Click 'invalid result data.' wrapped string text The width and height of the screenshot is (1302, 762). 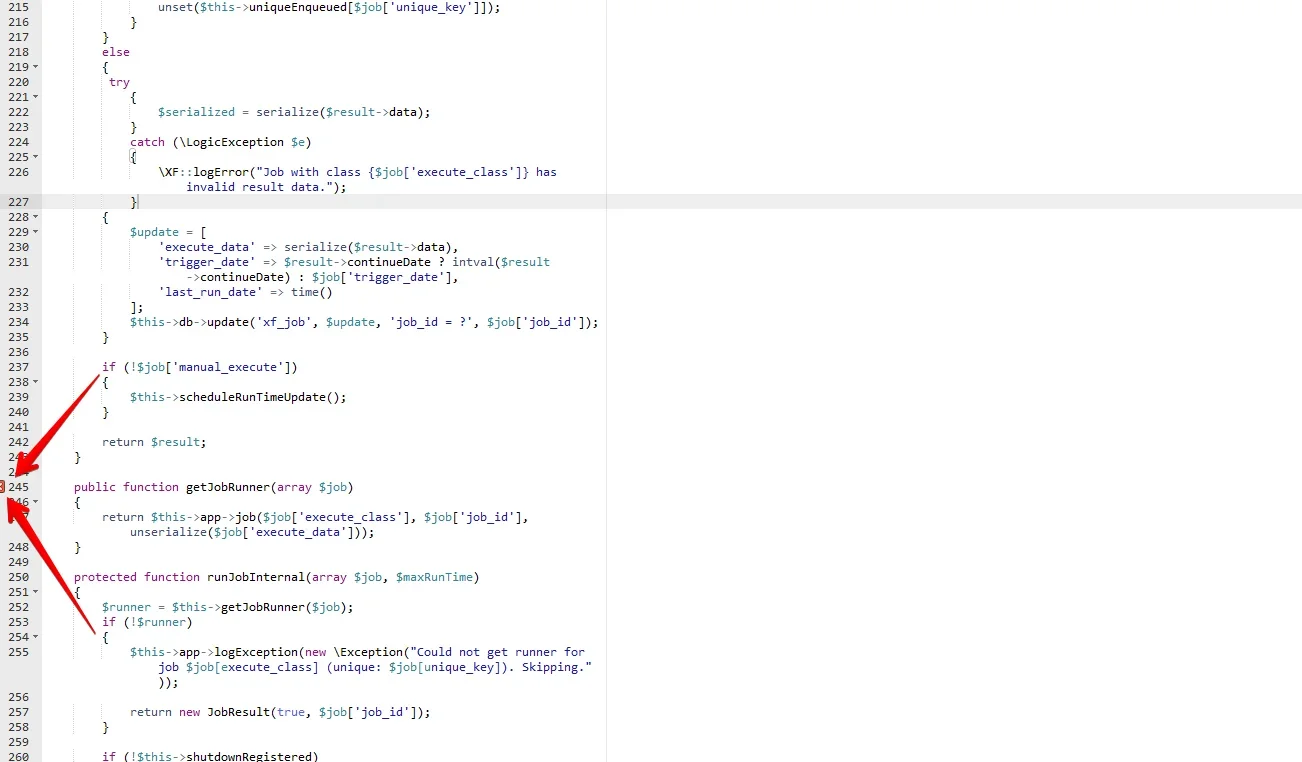pyautogui.click(x=256, y=187)
